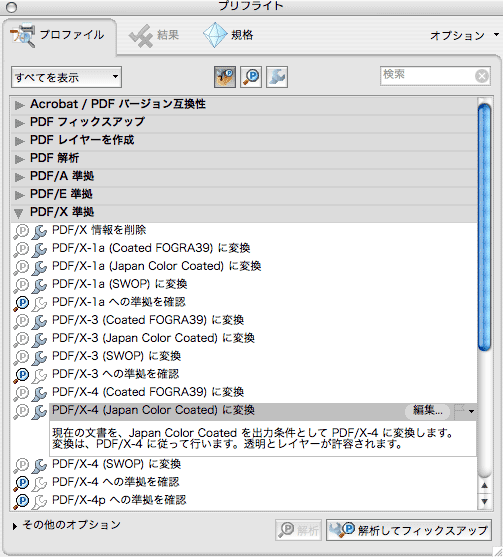Viewport: 503px width, 557px height.
Task: Select the PDF/X 情報を削除 profile
Action: click(99, 230)
